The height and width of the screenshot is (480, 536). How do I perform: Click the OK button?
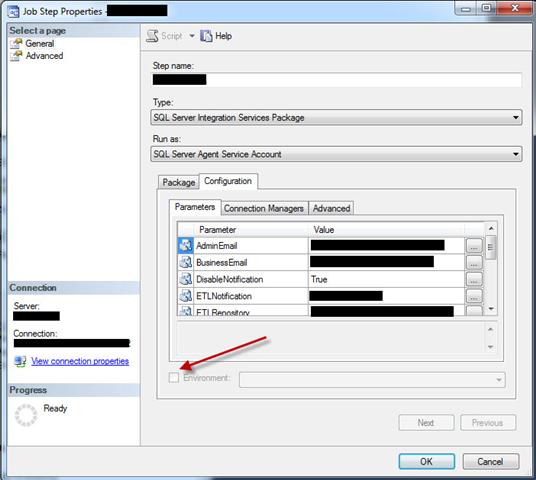pos(427,462)
